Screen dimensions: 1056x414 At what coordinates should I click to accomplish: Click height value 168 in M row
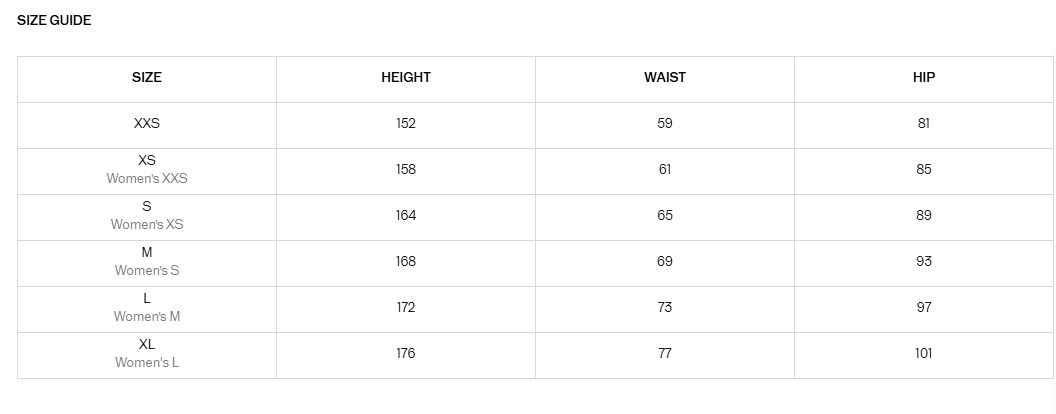pyautogui.click(x=406, y=262)
